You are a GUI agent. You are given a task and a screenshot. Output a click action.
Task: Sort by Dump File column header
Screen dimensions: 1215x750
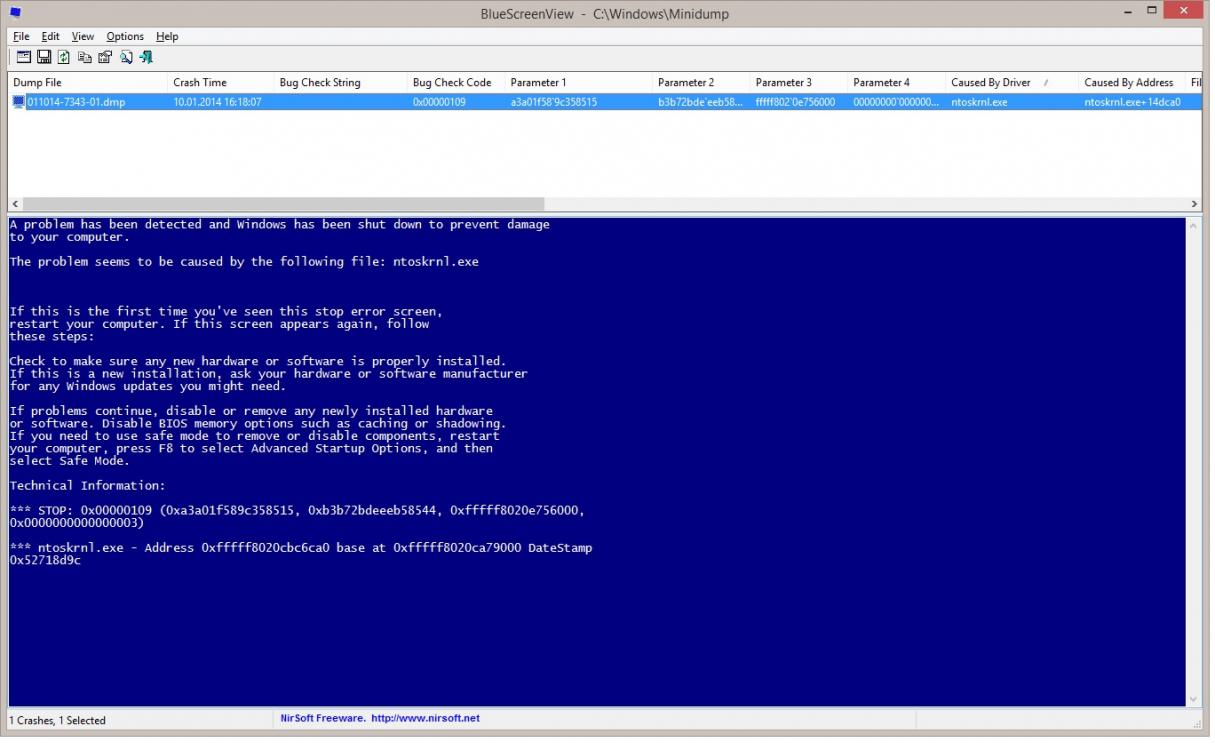tap(88, 82)
